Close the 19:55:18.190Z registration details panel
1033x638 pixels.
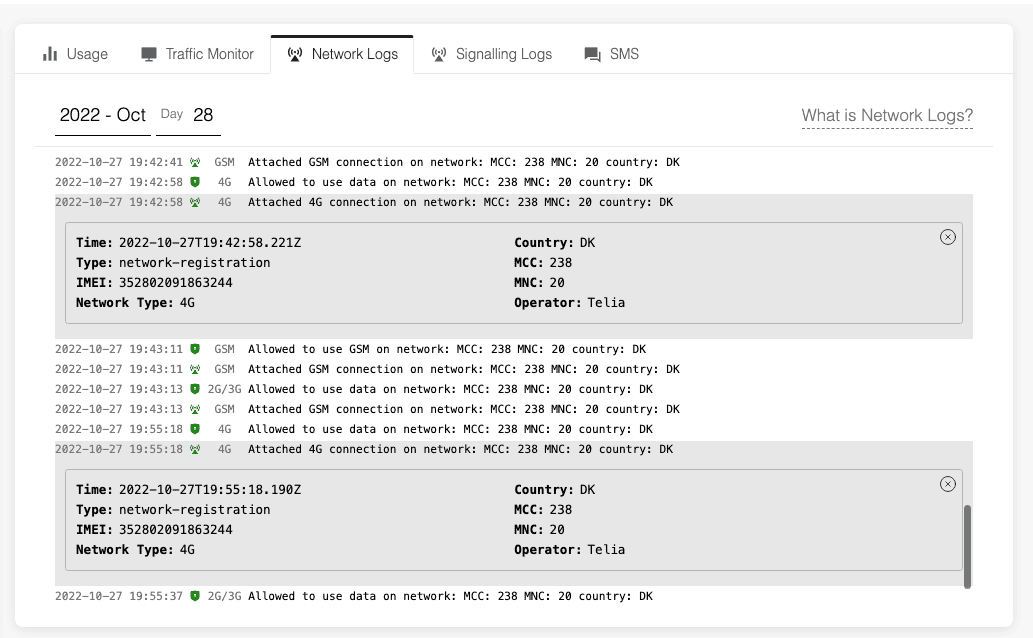[x=948, y=484]
